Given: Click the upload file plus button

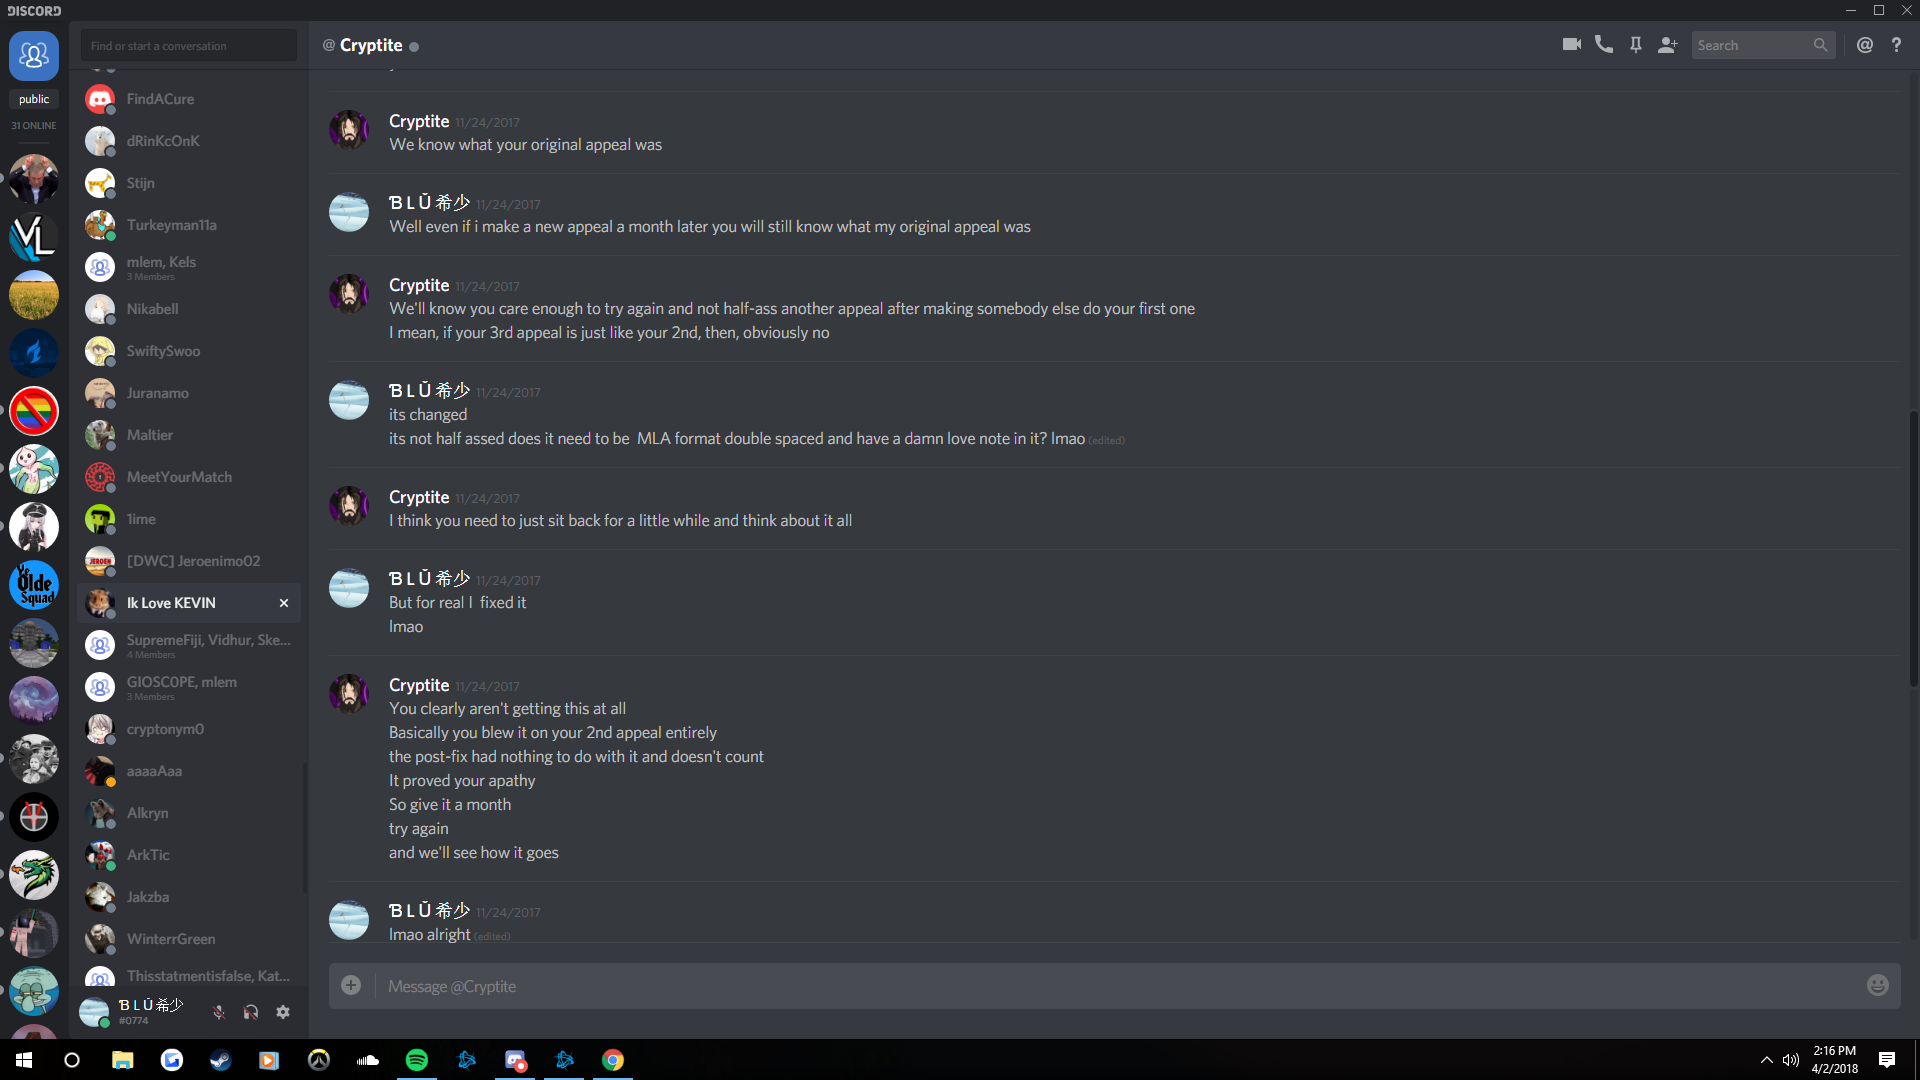Looking at the screenshot, I should click(351, 986).
